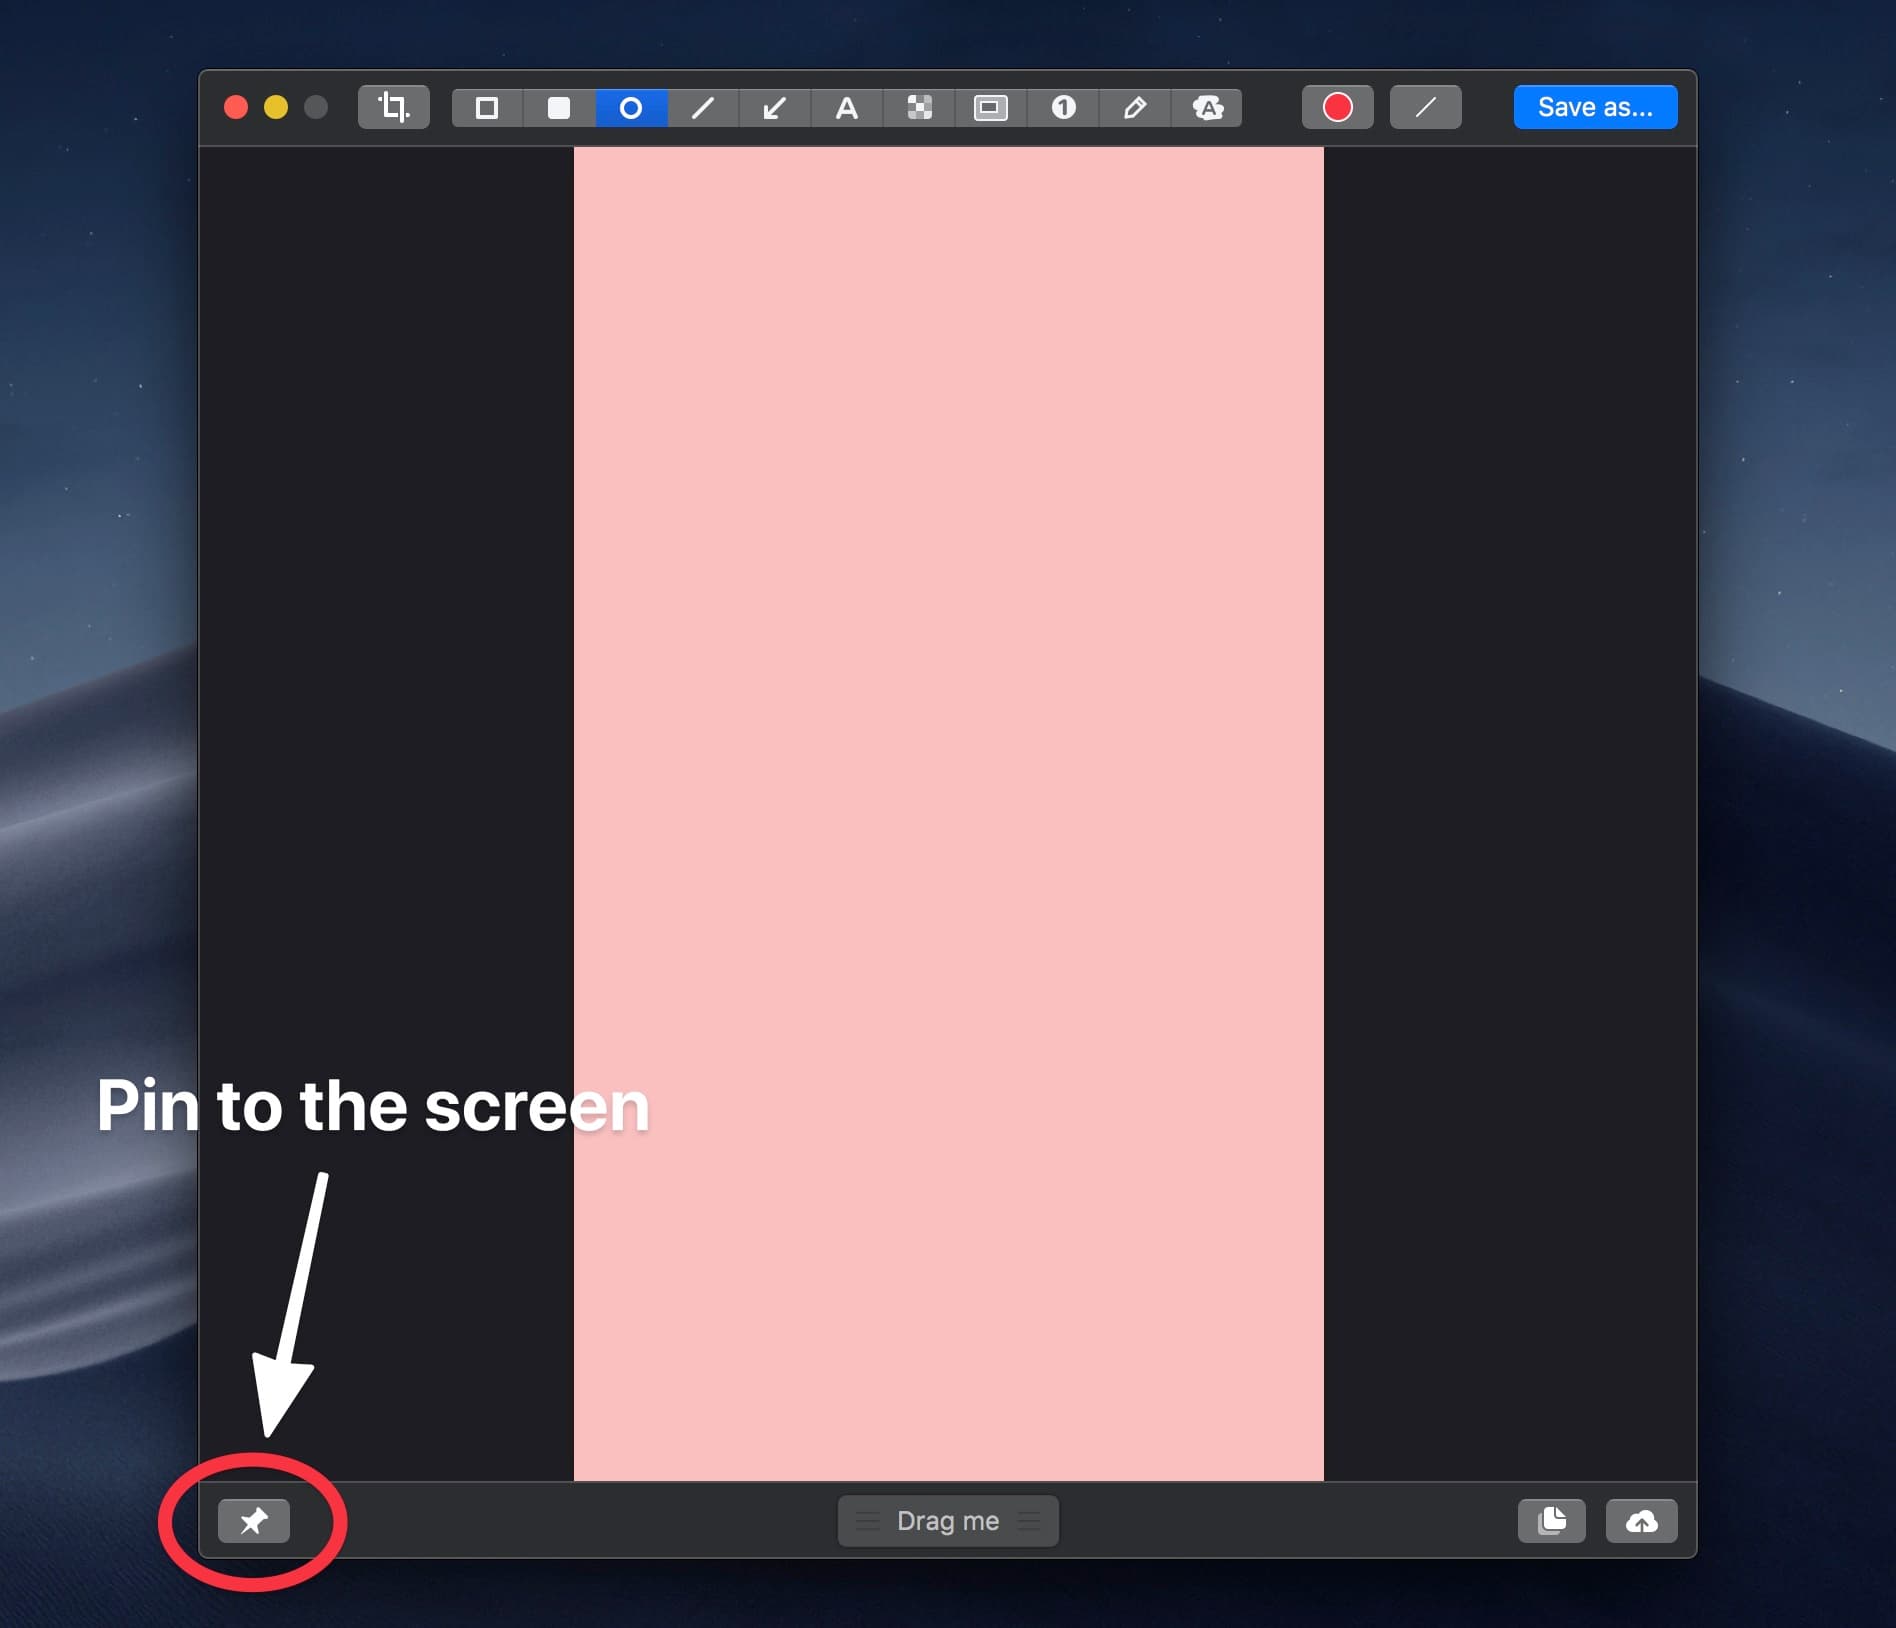Minimize the editor window
The width and height of the screenshot is (1896, 1628).
276,107
